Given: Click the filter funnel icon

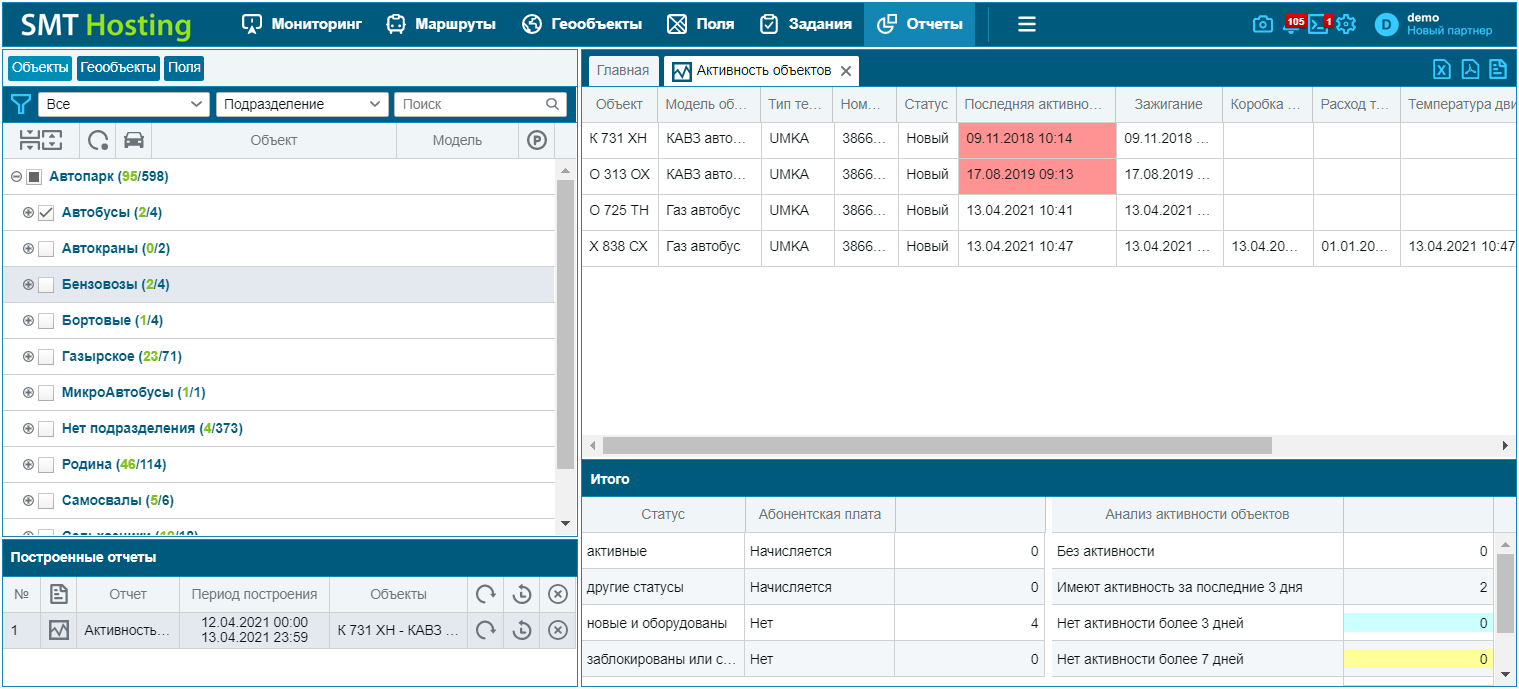Looking at the screenshot, I should point(20,104).
